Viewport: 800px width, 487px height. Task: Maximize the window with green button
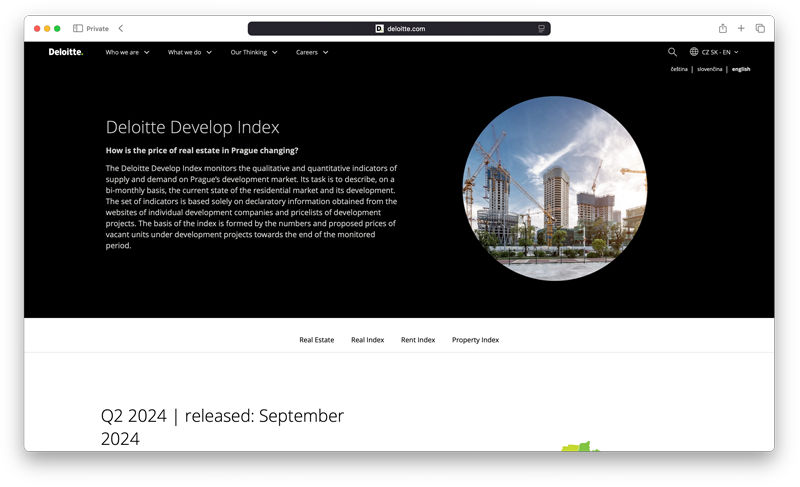point(57,29)
